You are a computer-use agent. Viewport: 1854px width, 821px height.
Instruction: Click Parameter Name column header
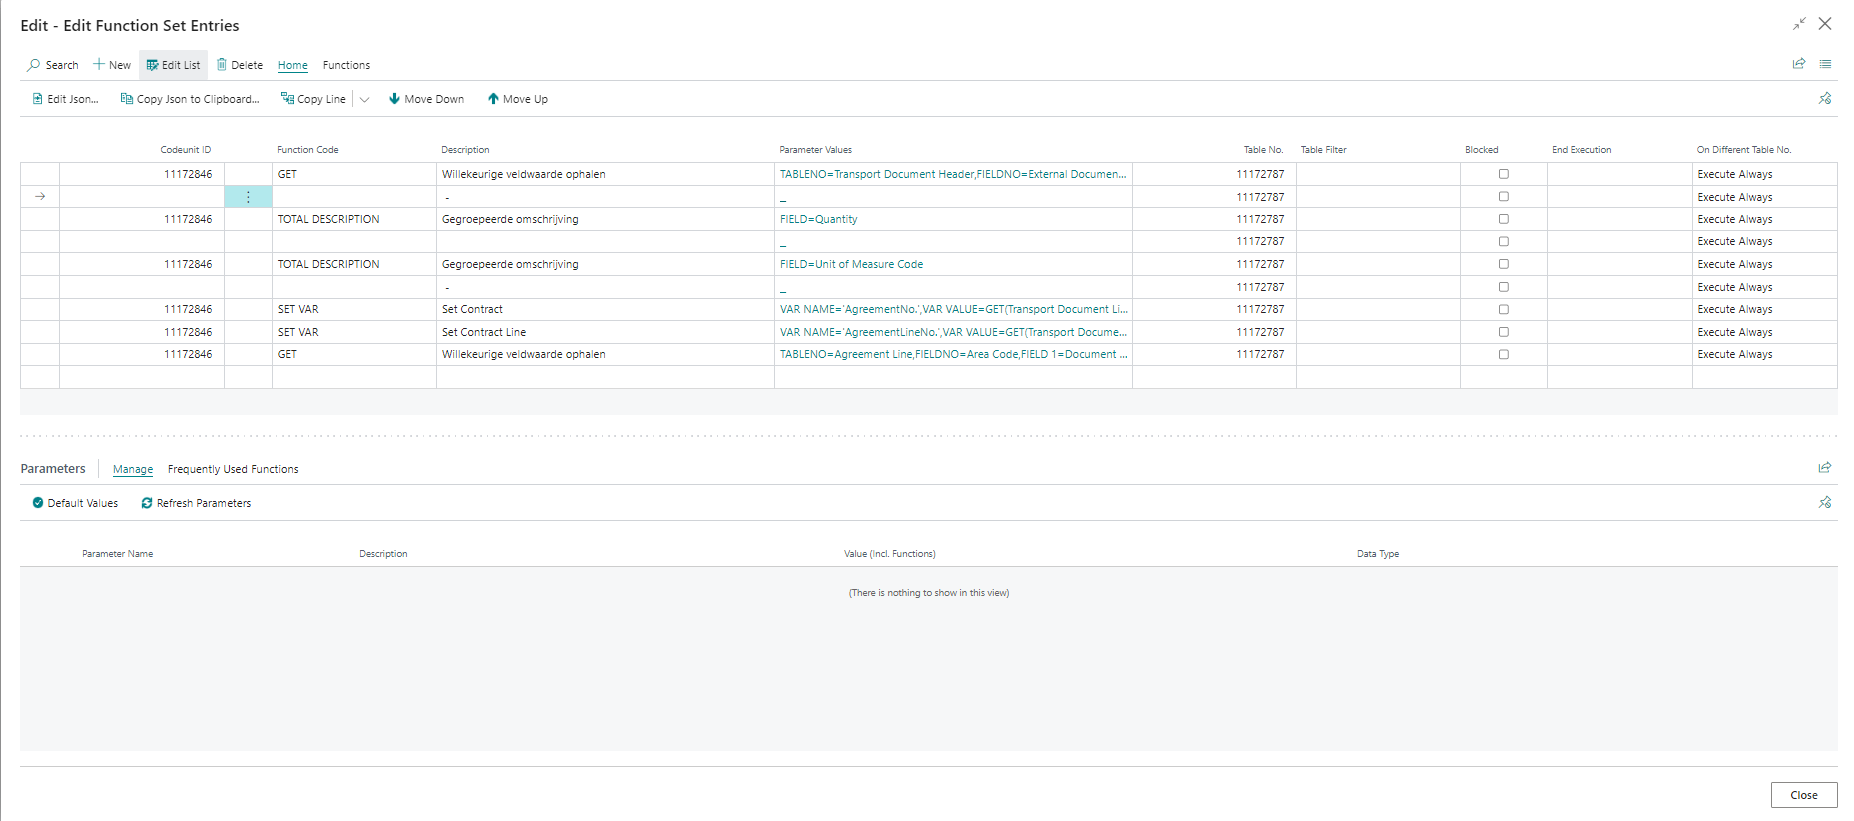pyautogui.click(x=118, y=554)
